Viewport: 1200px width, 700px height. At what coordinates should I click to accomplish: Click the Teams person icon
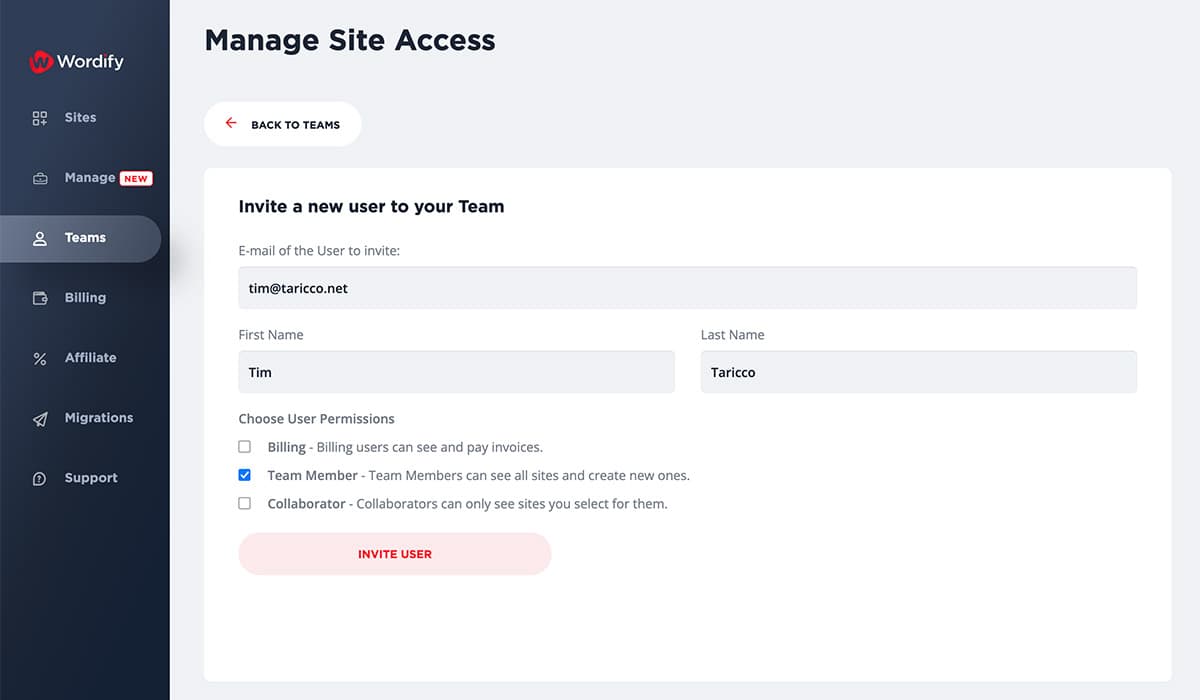point(40,239)
